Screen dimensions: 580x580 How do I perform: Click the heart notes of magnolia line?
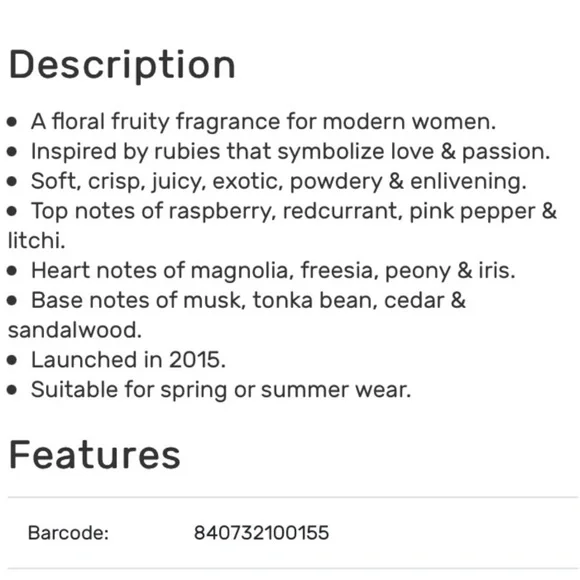(273, 271)
